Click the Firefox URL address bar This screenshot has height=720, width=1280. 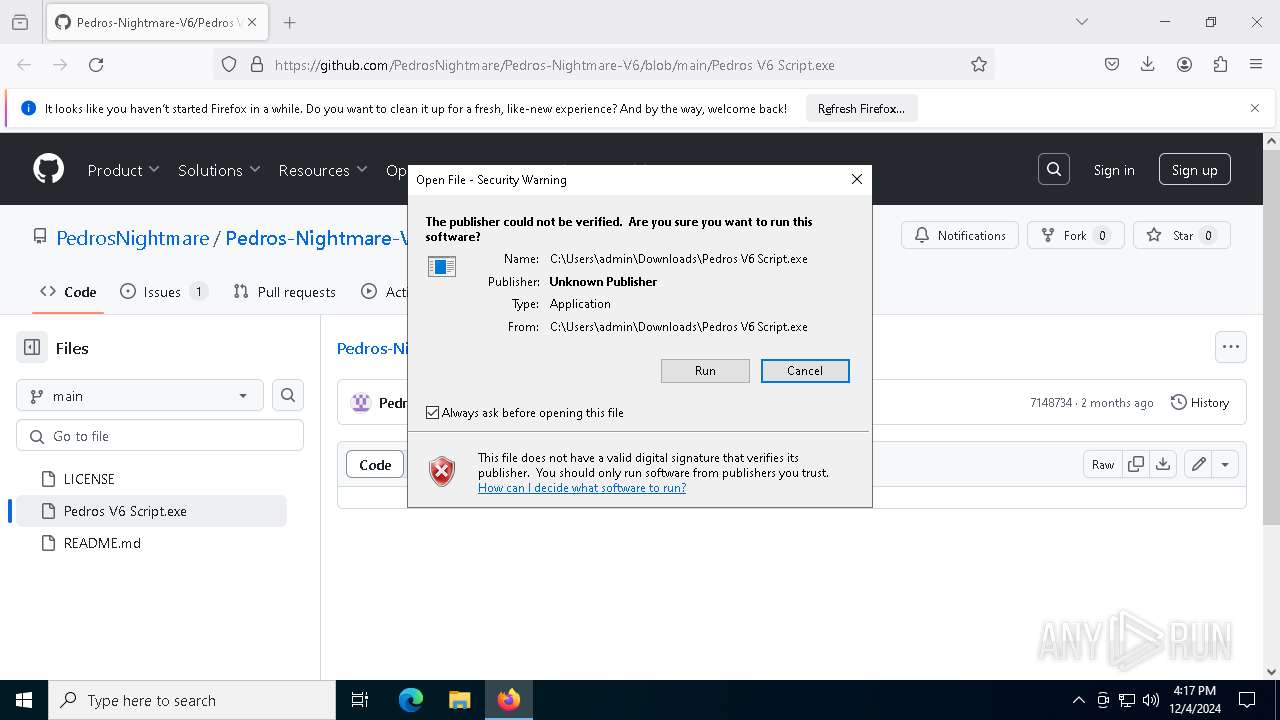point(604,65)
